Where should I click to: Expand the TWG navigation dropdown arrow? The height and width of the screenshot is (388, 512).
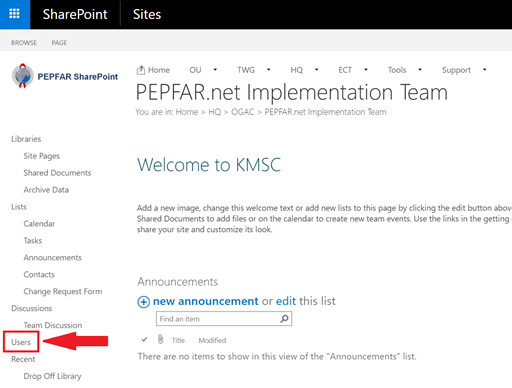[268, 70]
